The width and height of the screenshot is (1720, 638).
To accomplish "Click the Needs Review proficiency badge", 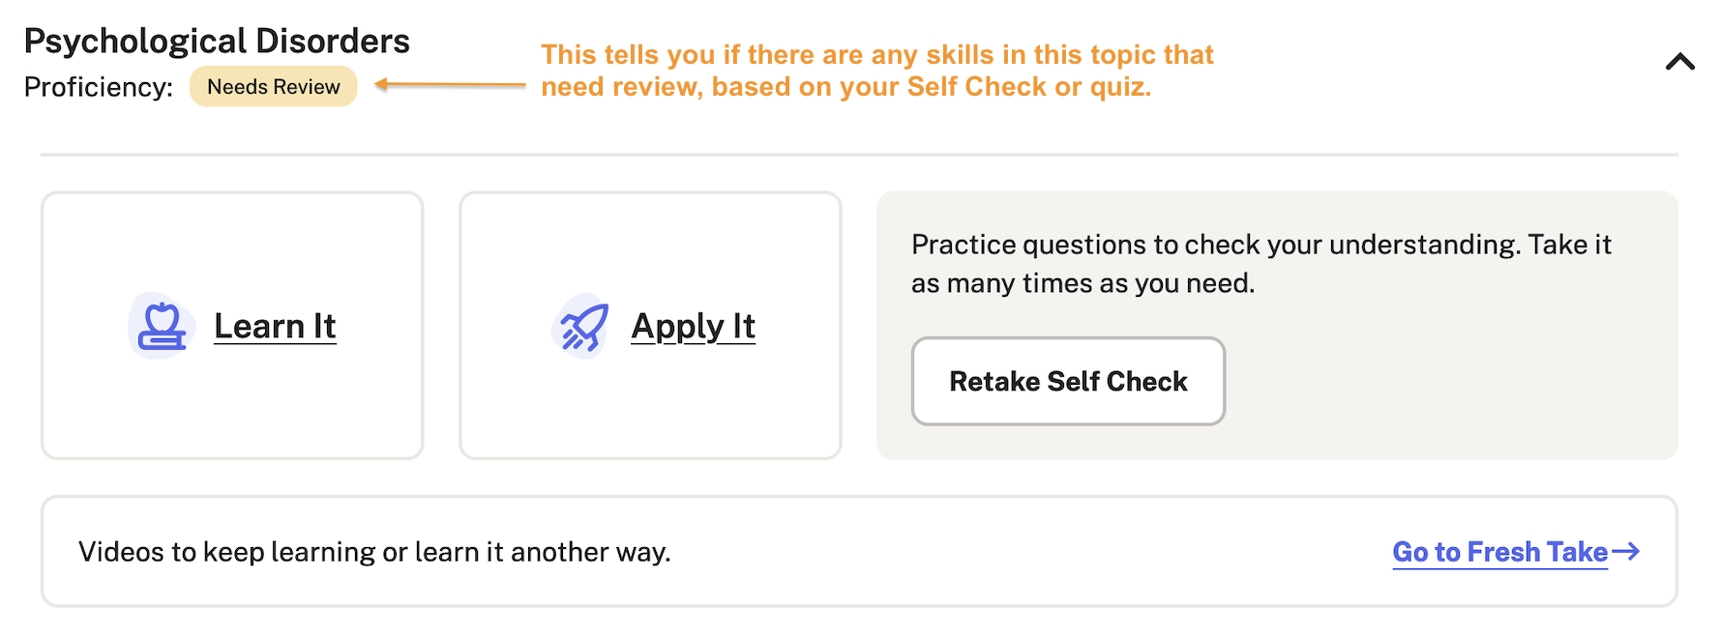I will click(273, 87).
